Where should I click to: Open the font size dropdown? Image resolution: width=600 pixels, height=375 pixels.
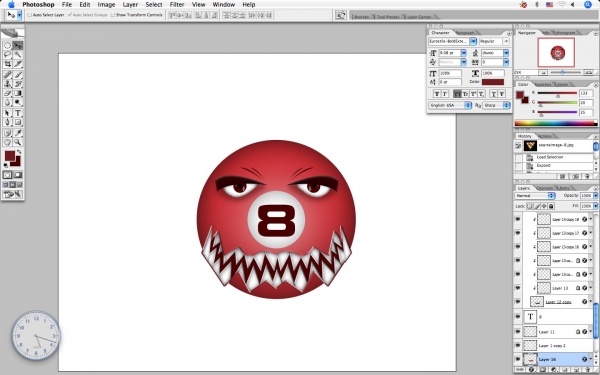(x=463, y=53)
